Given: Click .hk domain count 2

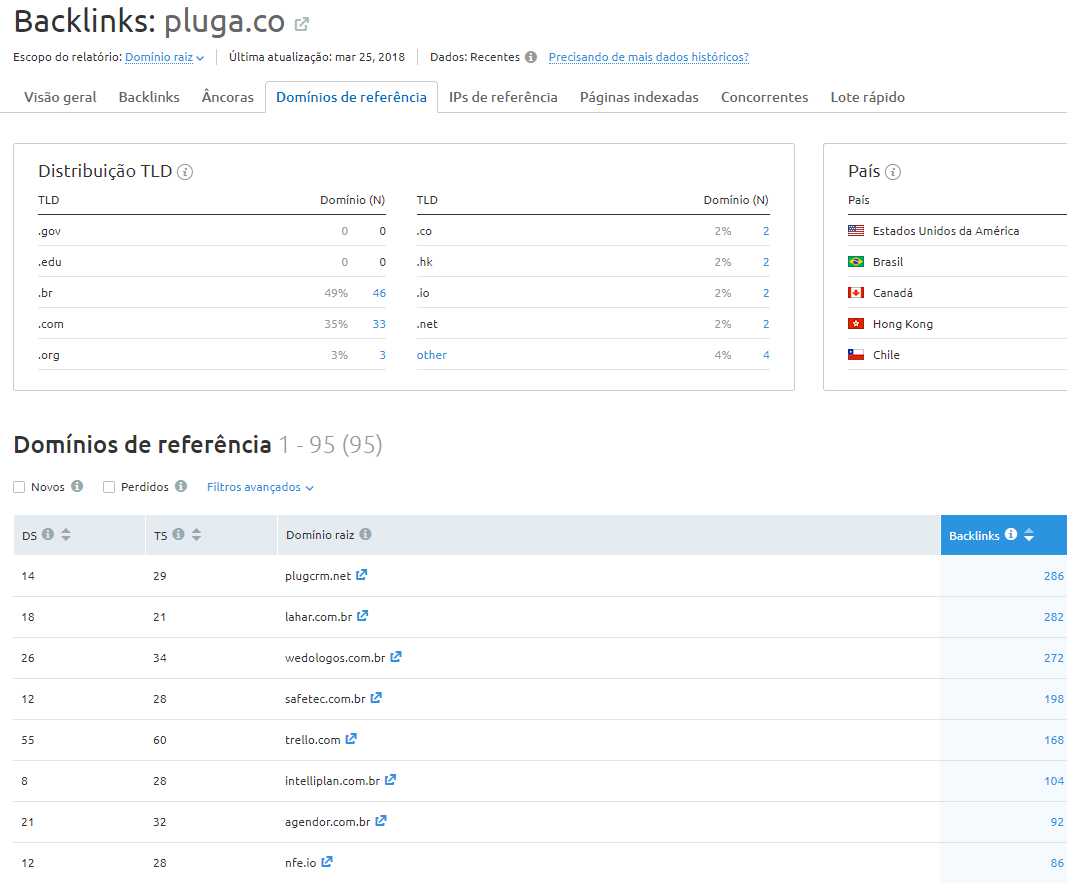Looking at the screenshot, I should click(x=766, y=263).
